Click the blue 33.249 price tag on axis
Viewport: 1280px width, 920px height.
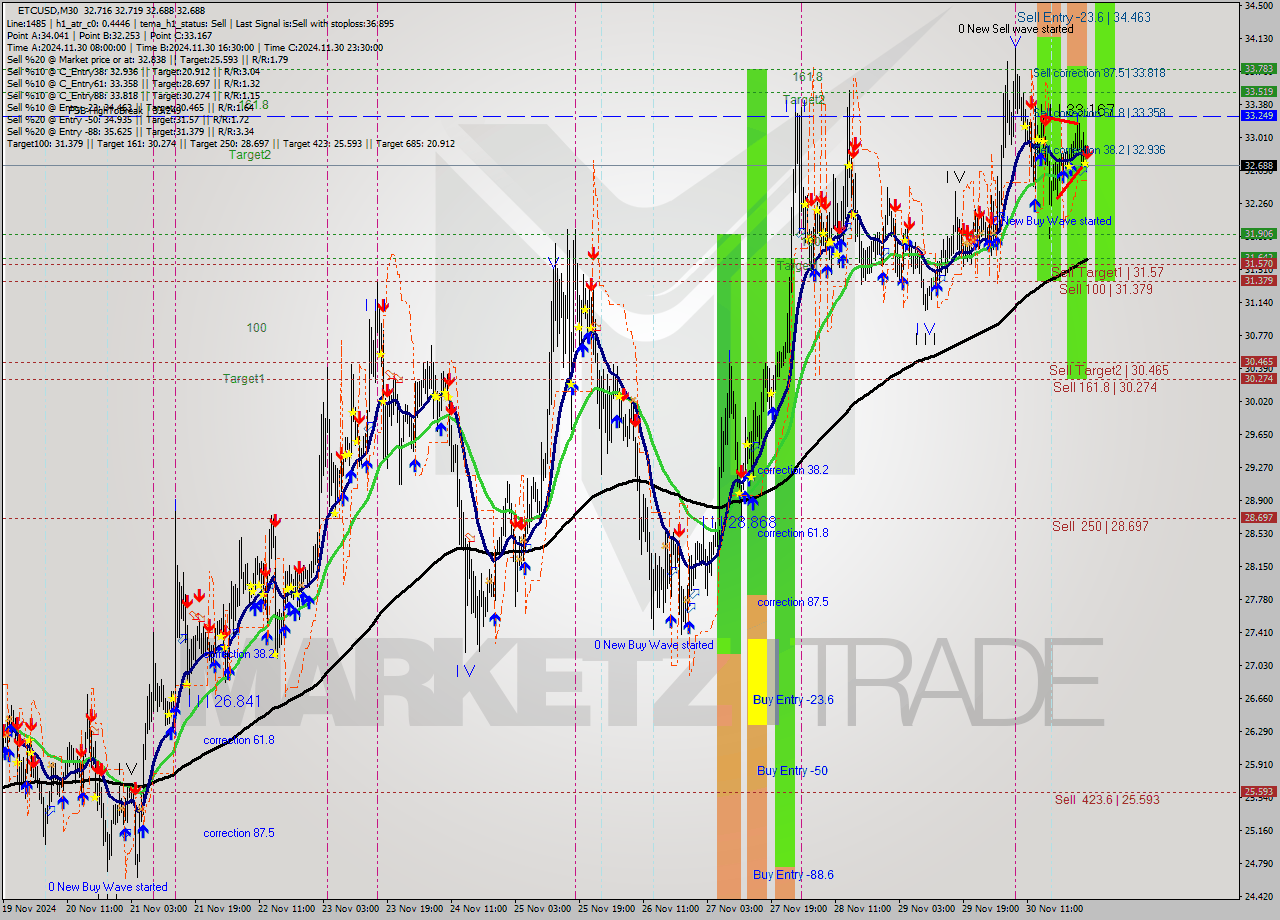click(x=1258, y=116)
